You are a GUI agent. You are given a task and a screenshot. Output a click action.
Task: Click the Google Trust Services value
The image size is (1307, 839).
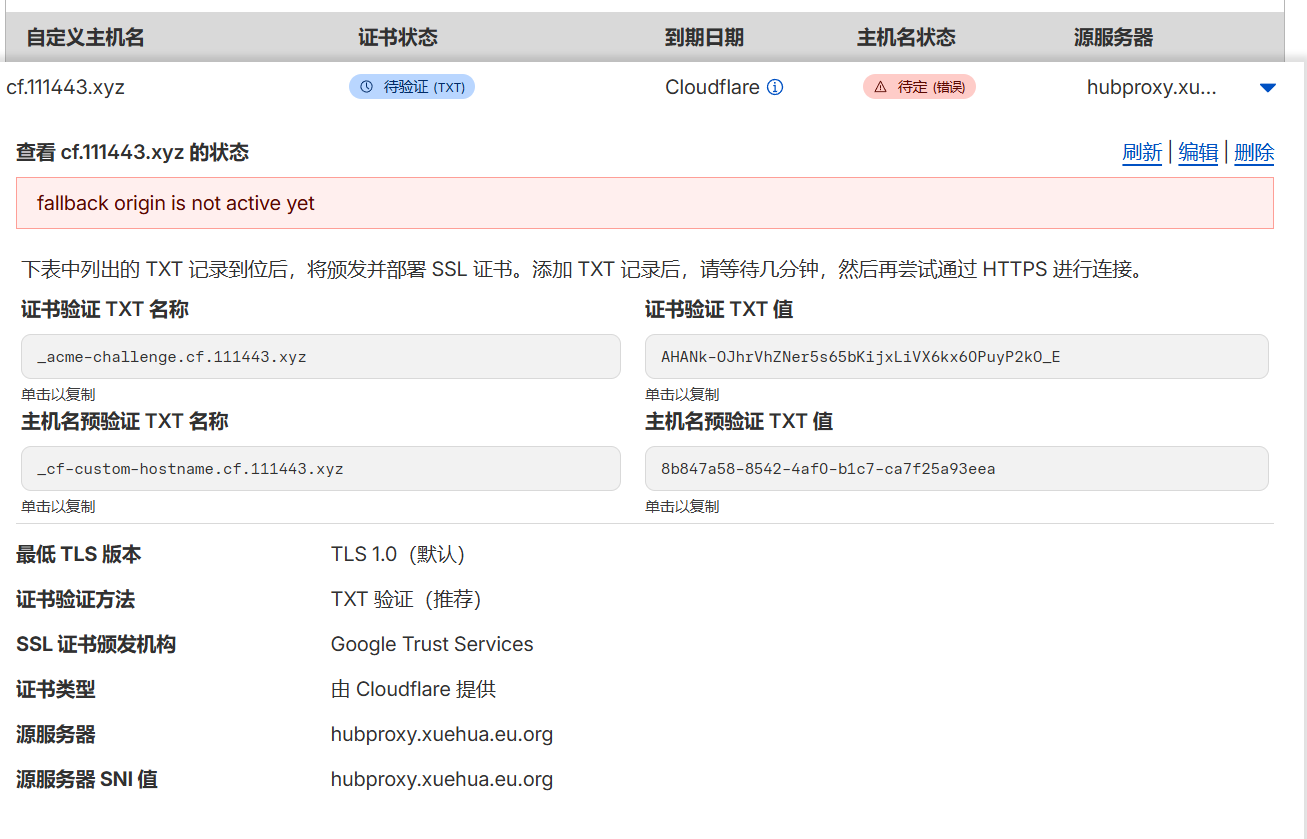pos(432,645)
